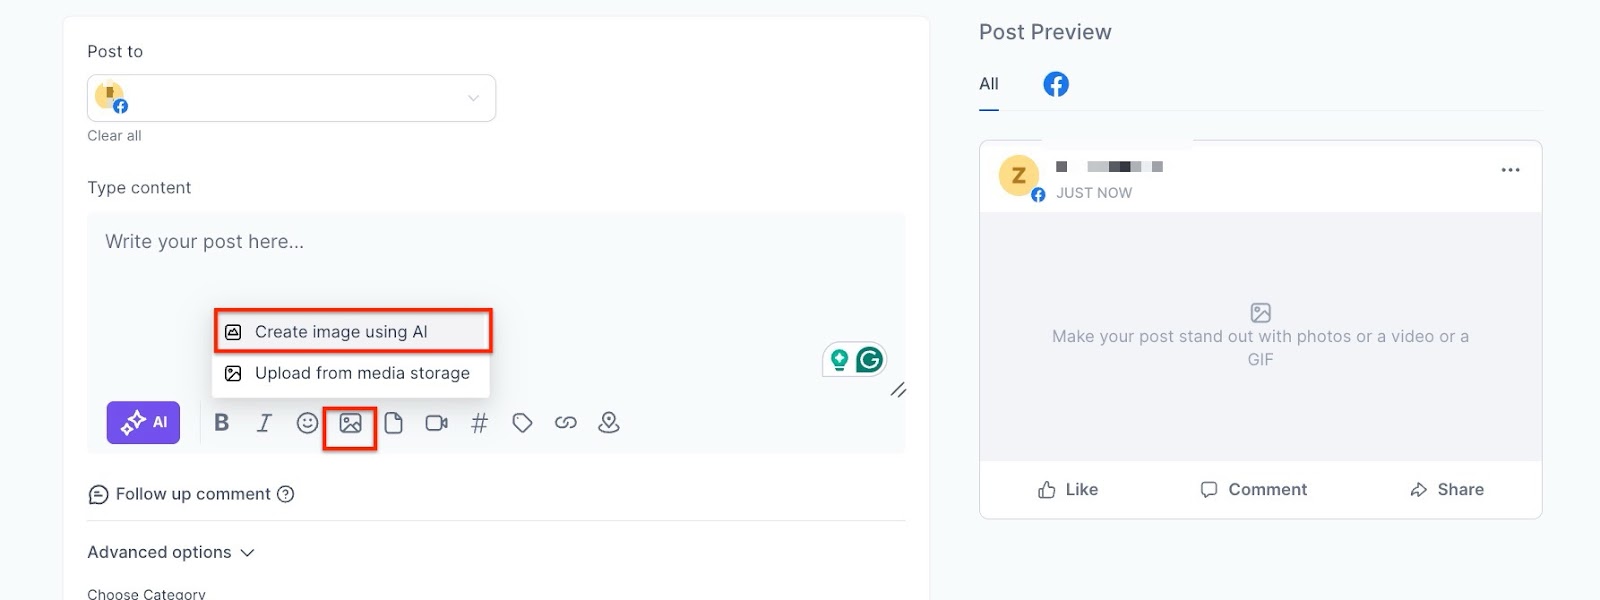Open the post preview three-dot menu

pos(1510,170)
